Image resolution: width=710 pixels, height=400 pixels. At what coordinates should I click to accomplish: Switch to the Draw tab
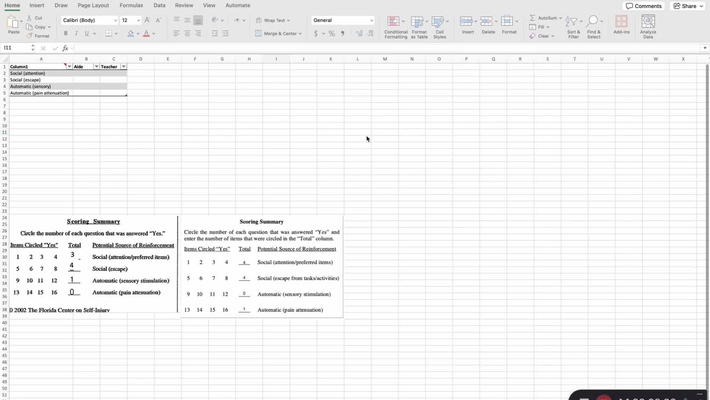(61, 5)
